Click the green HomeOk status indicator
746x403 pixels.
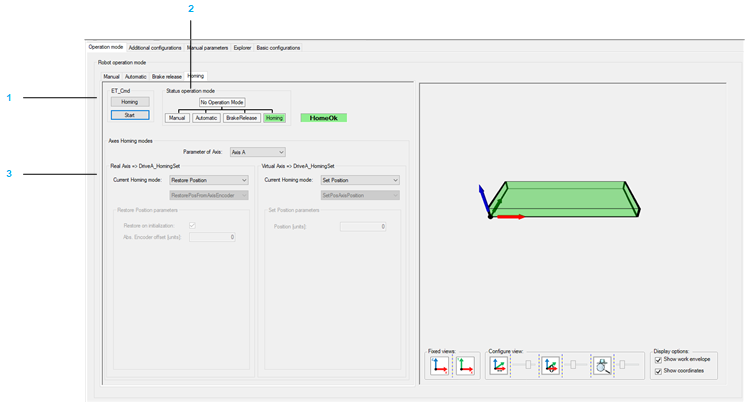[323, 118]
